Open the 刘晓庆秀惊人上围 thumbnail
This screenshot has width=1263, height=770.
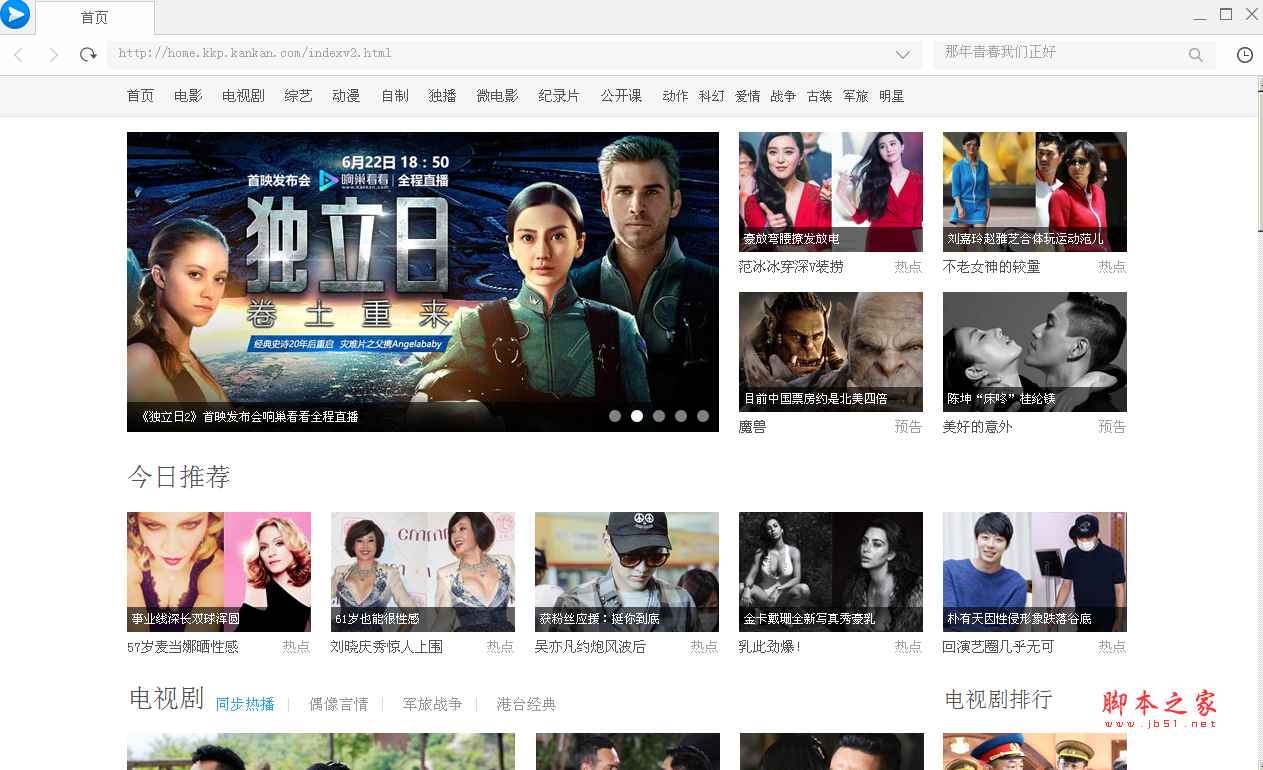coord(423,572)
